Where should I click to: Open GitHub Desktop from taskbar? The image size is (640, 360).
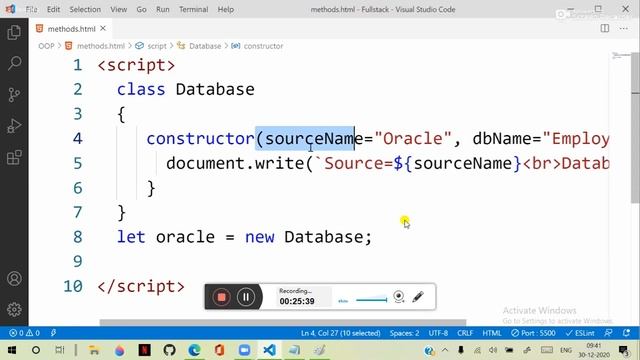169,350
